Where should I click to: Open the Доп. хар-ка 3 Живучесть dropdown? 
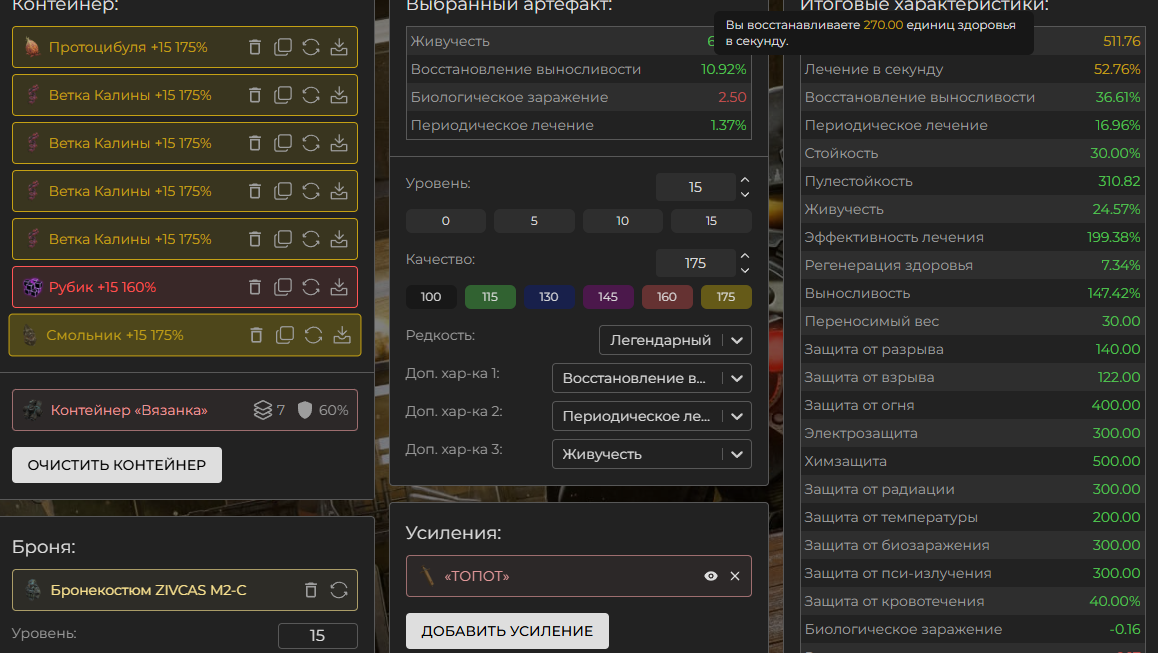651,454
